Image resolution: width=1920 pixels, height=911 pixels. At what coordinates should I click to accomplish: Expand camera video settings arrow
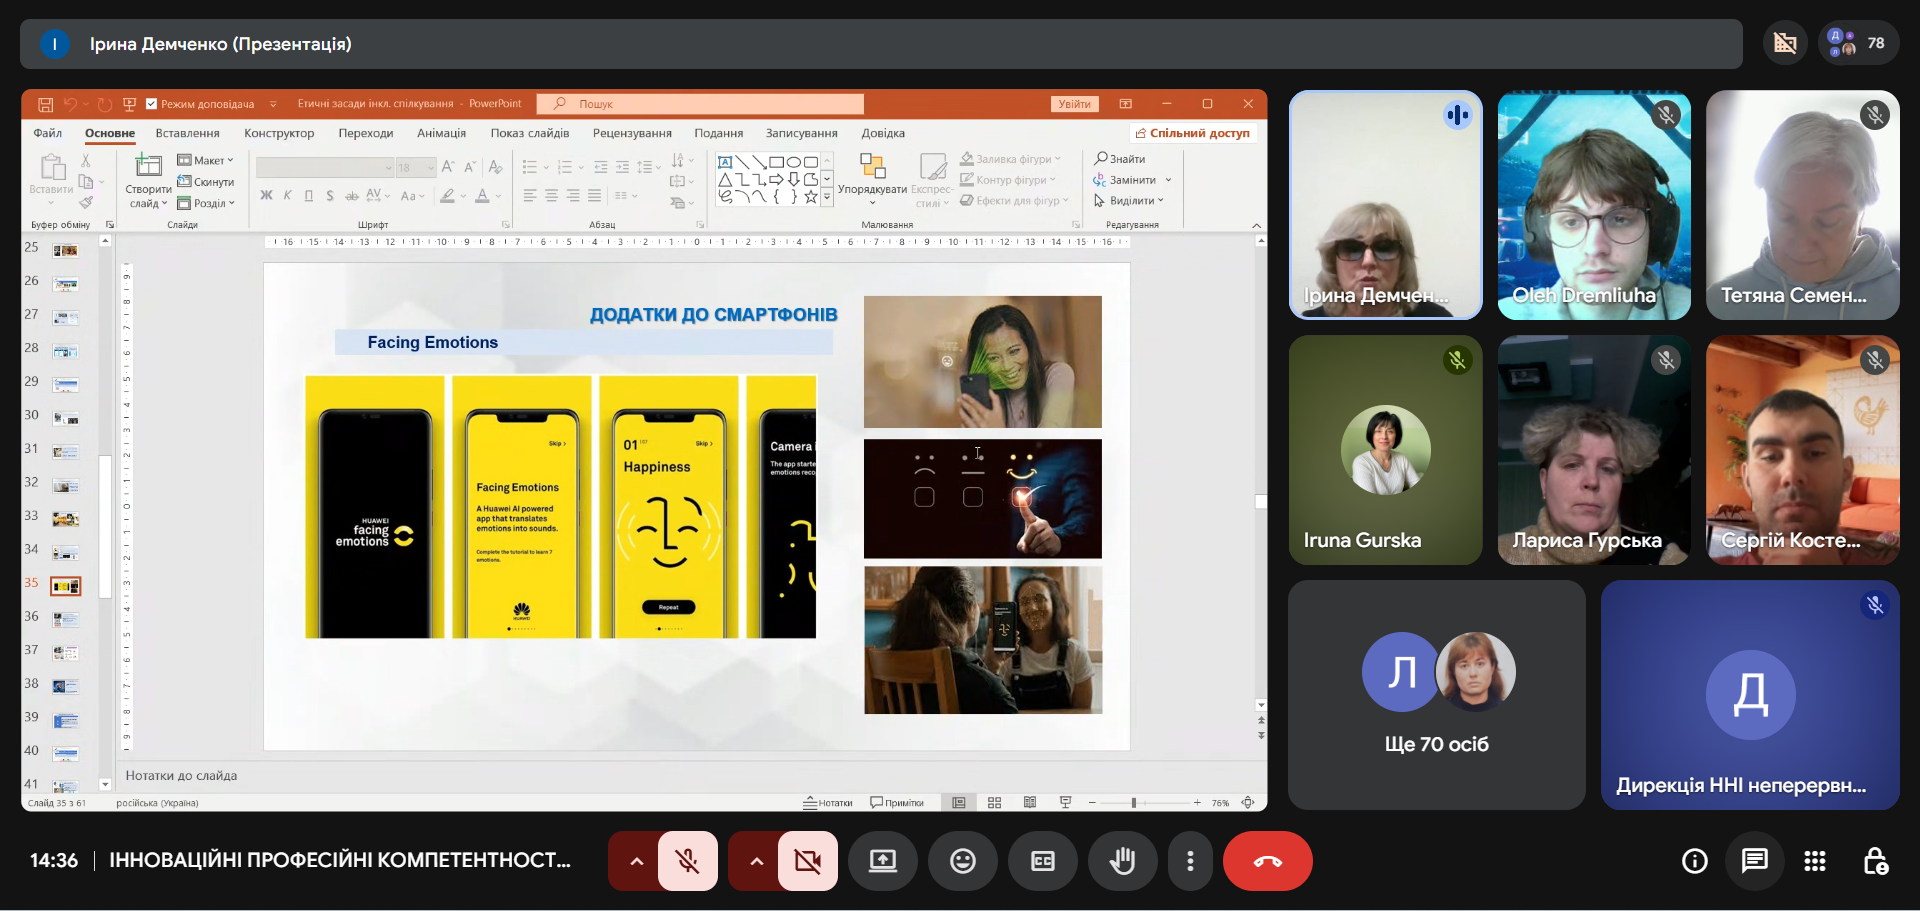(756, 861)
